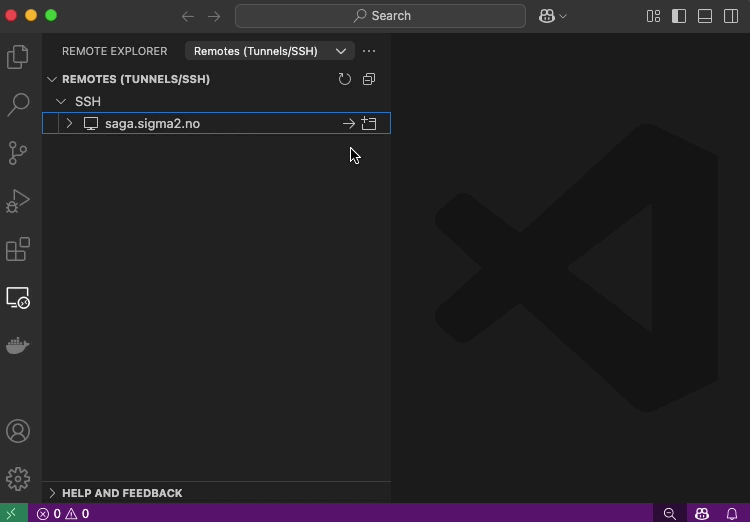The width and height of the screenshot is (750, 522).
Task: Collapse the REMOTES (TUNNELS/SSH) section
Action: coord(52,79)
